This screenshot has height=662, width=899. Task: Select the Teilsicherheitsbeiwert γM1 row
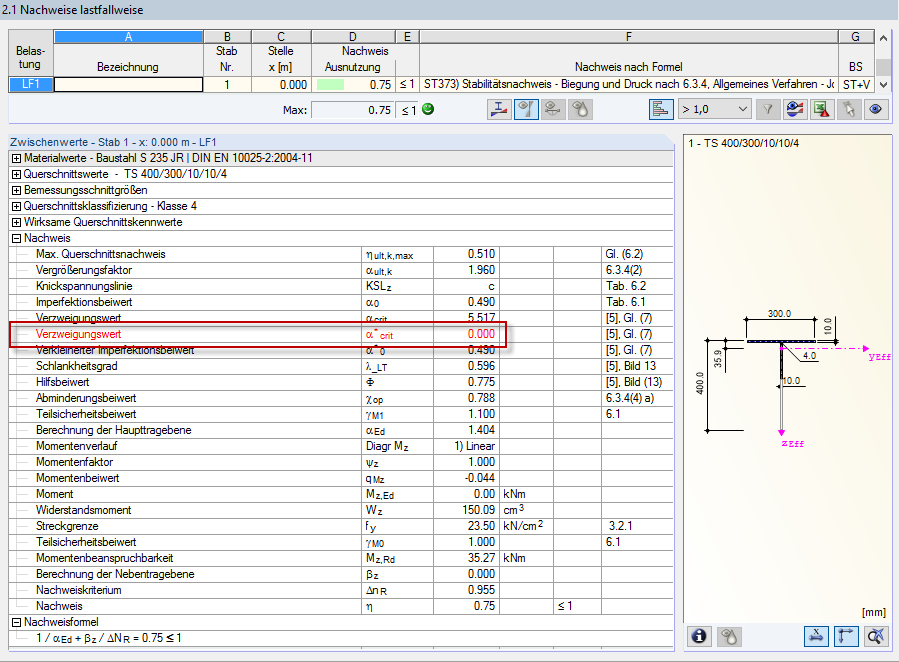tap(341, 414)
